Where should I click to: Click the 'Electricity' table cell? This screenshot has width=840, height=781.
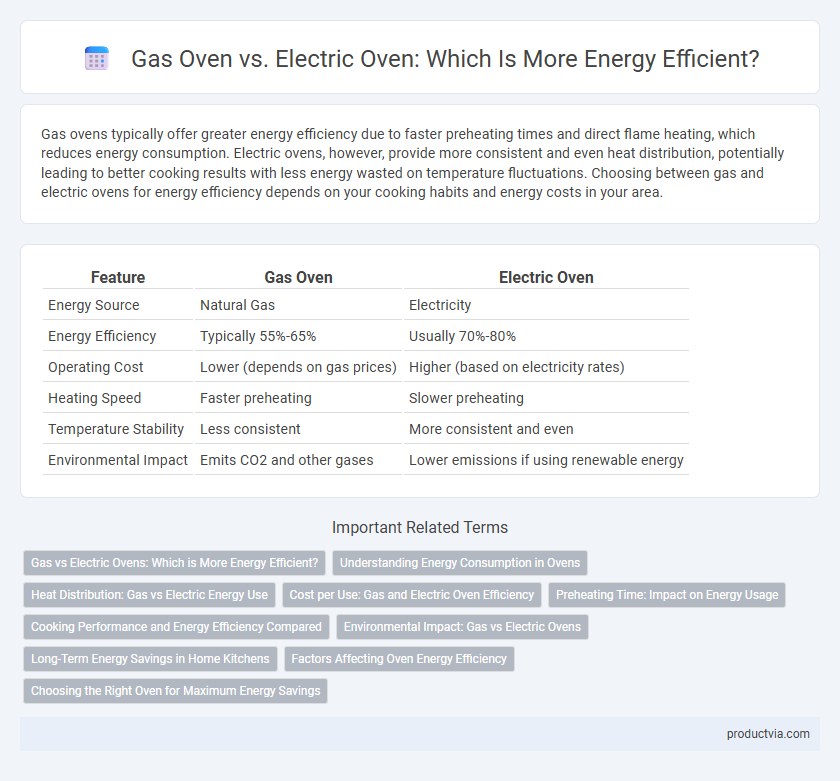(440, 305)
